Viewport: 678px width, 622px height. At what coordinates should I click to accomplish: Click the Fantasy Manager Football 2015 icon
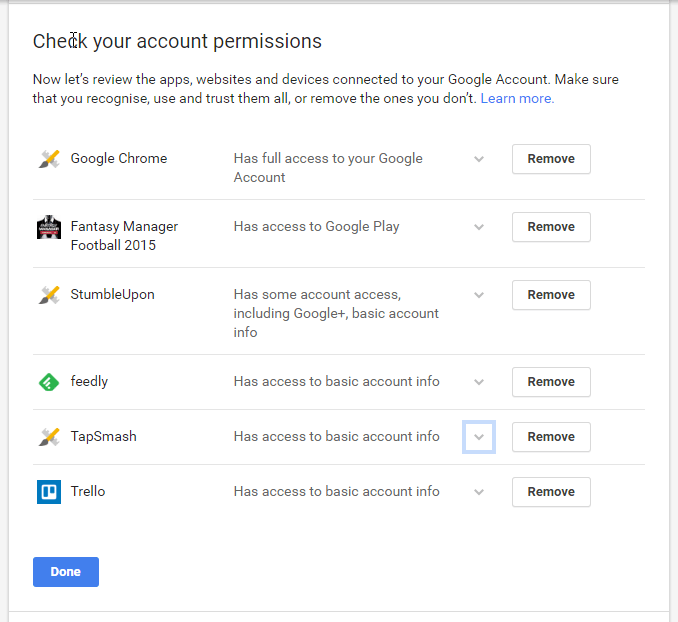pos(49,227)
